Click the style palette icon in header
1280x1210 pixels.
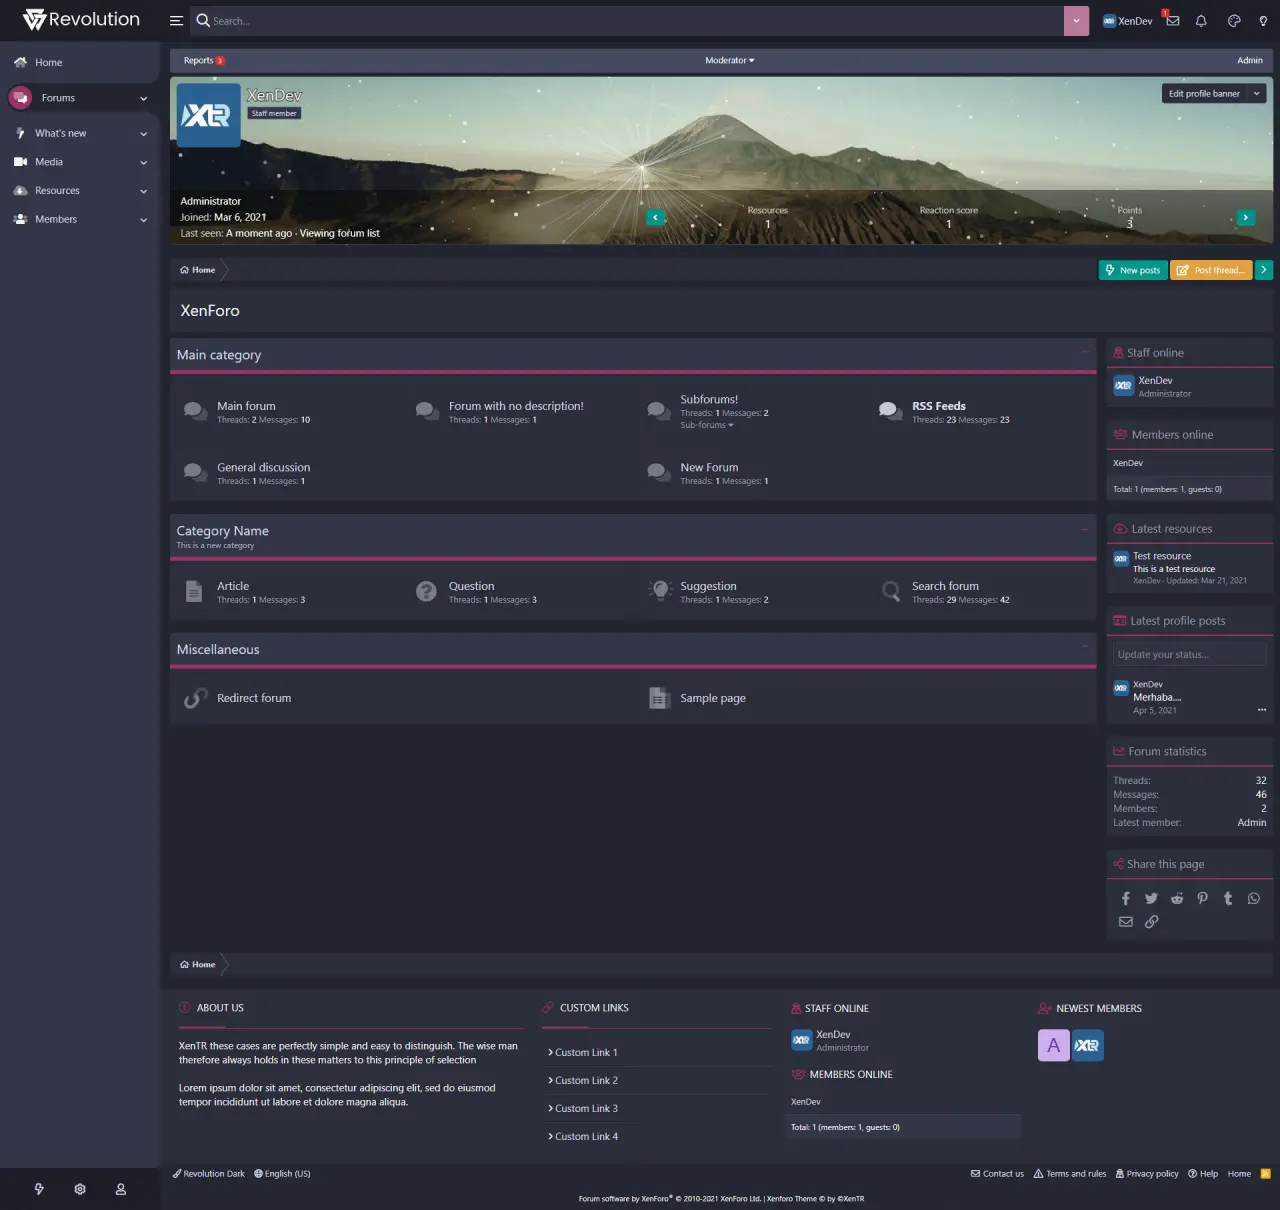(1234, 21)
